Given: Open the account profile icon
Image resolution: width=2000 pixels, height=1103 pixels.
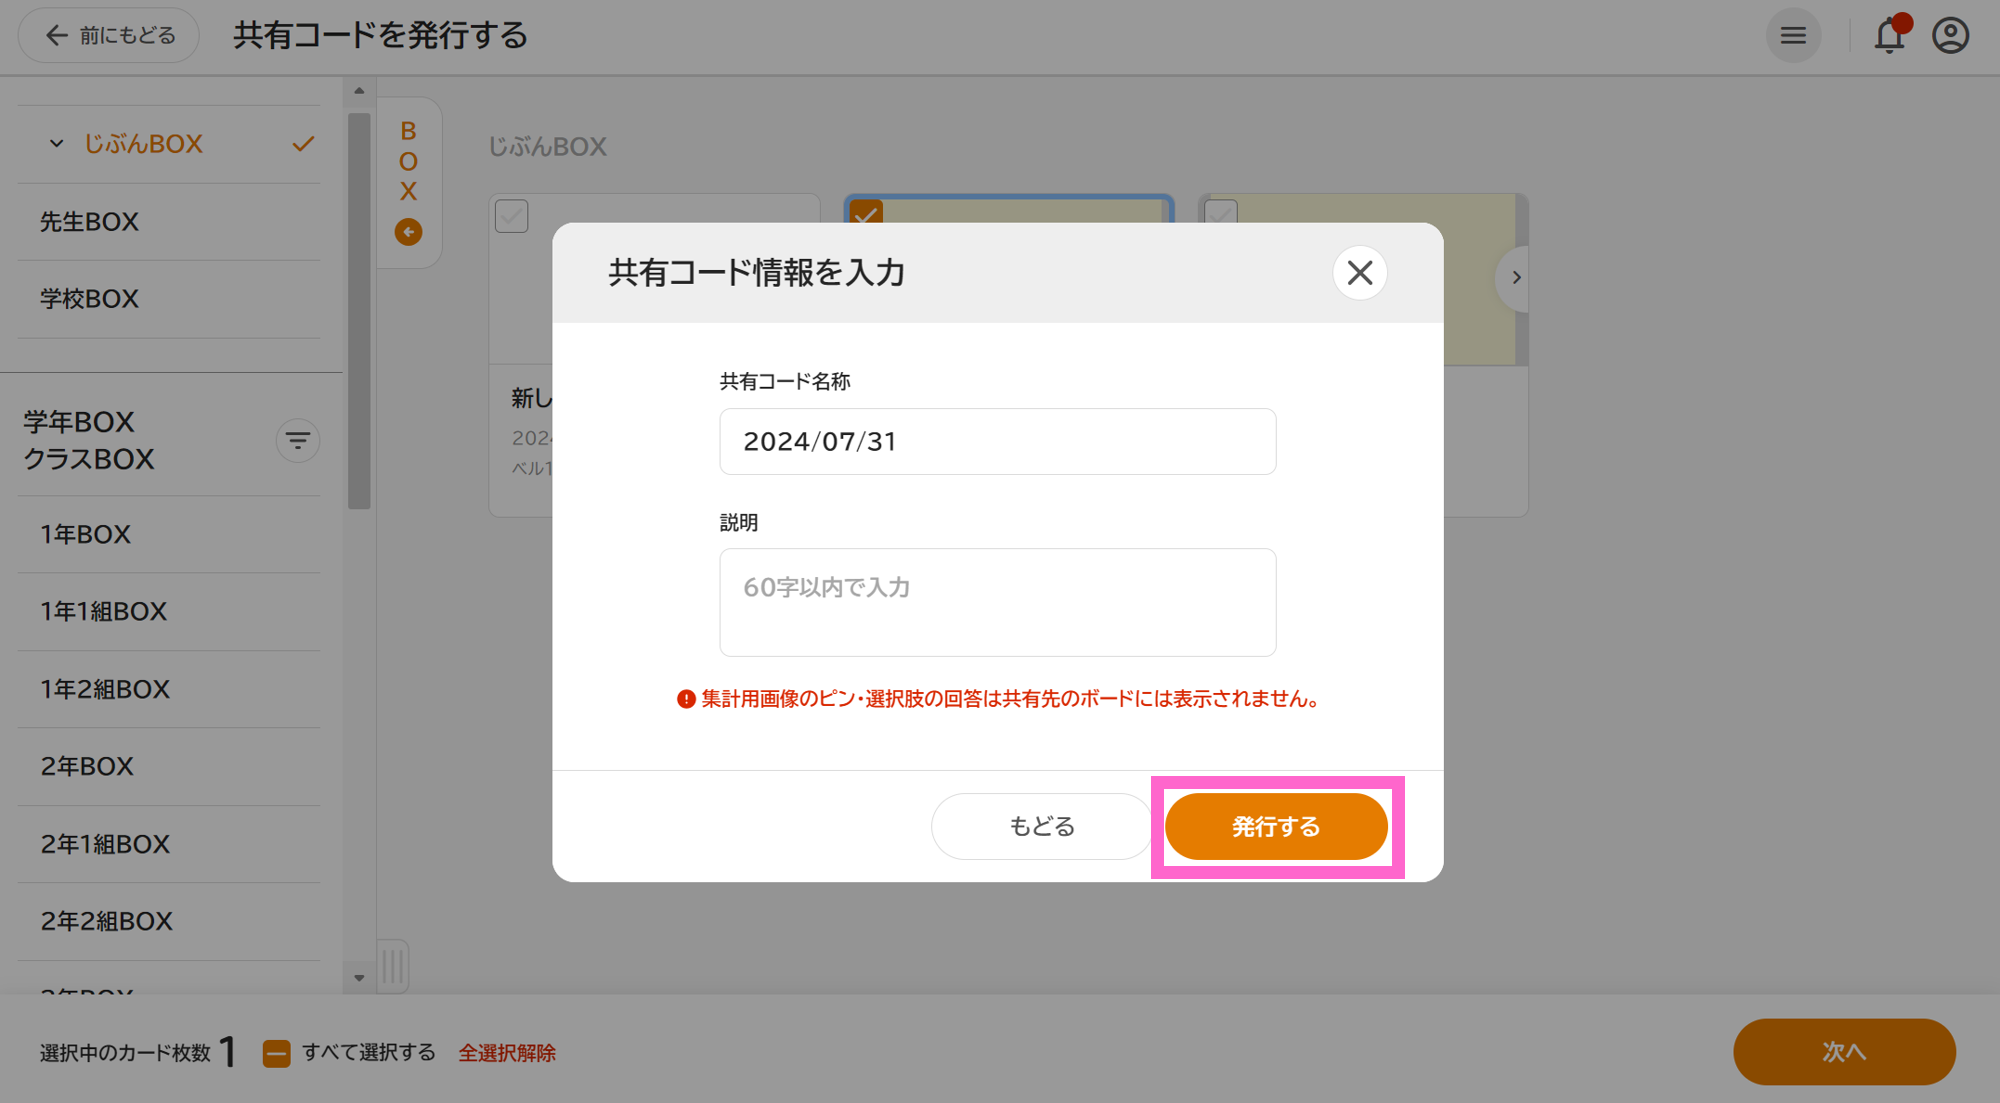Looking at the screenshot, I should point(1950,35).
